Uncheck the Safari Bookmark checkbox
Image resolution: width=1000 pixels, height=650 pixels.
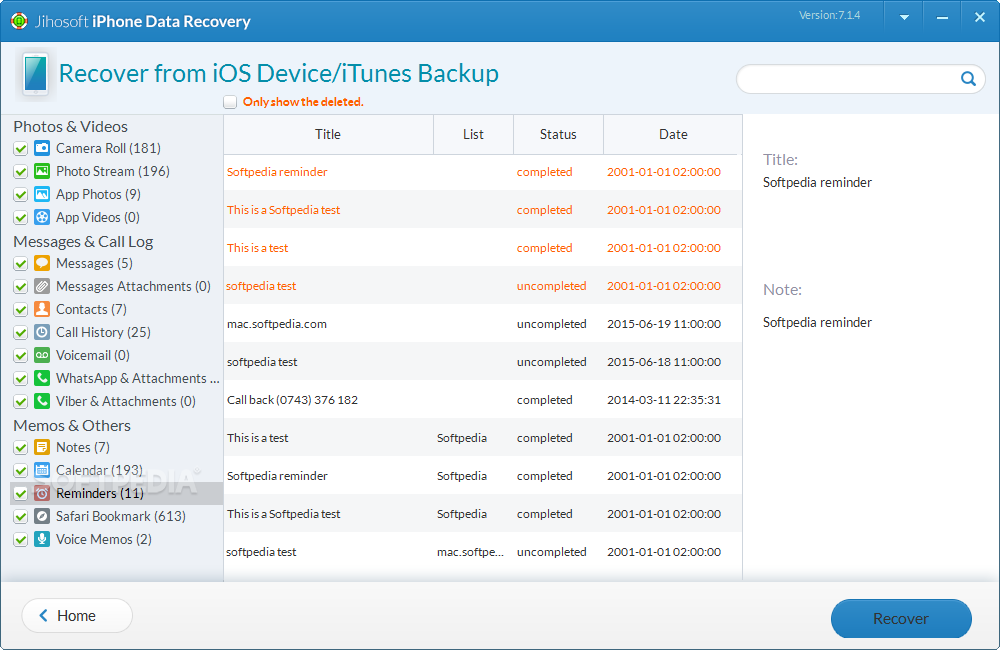coord(20,516)
